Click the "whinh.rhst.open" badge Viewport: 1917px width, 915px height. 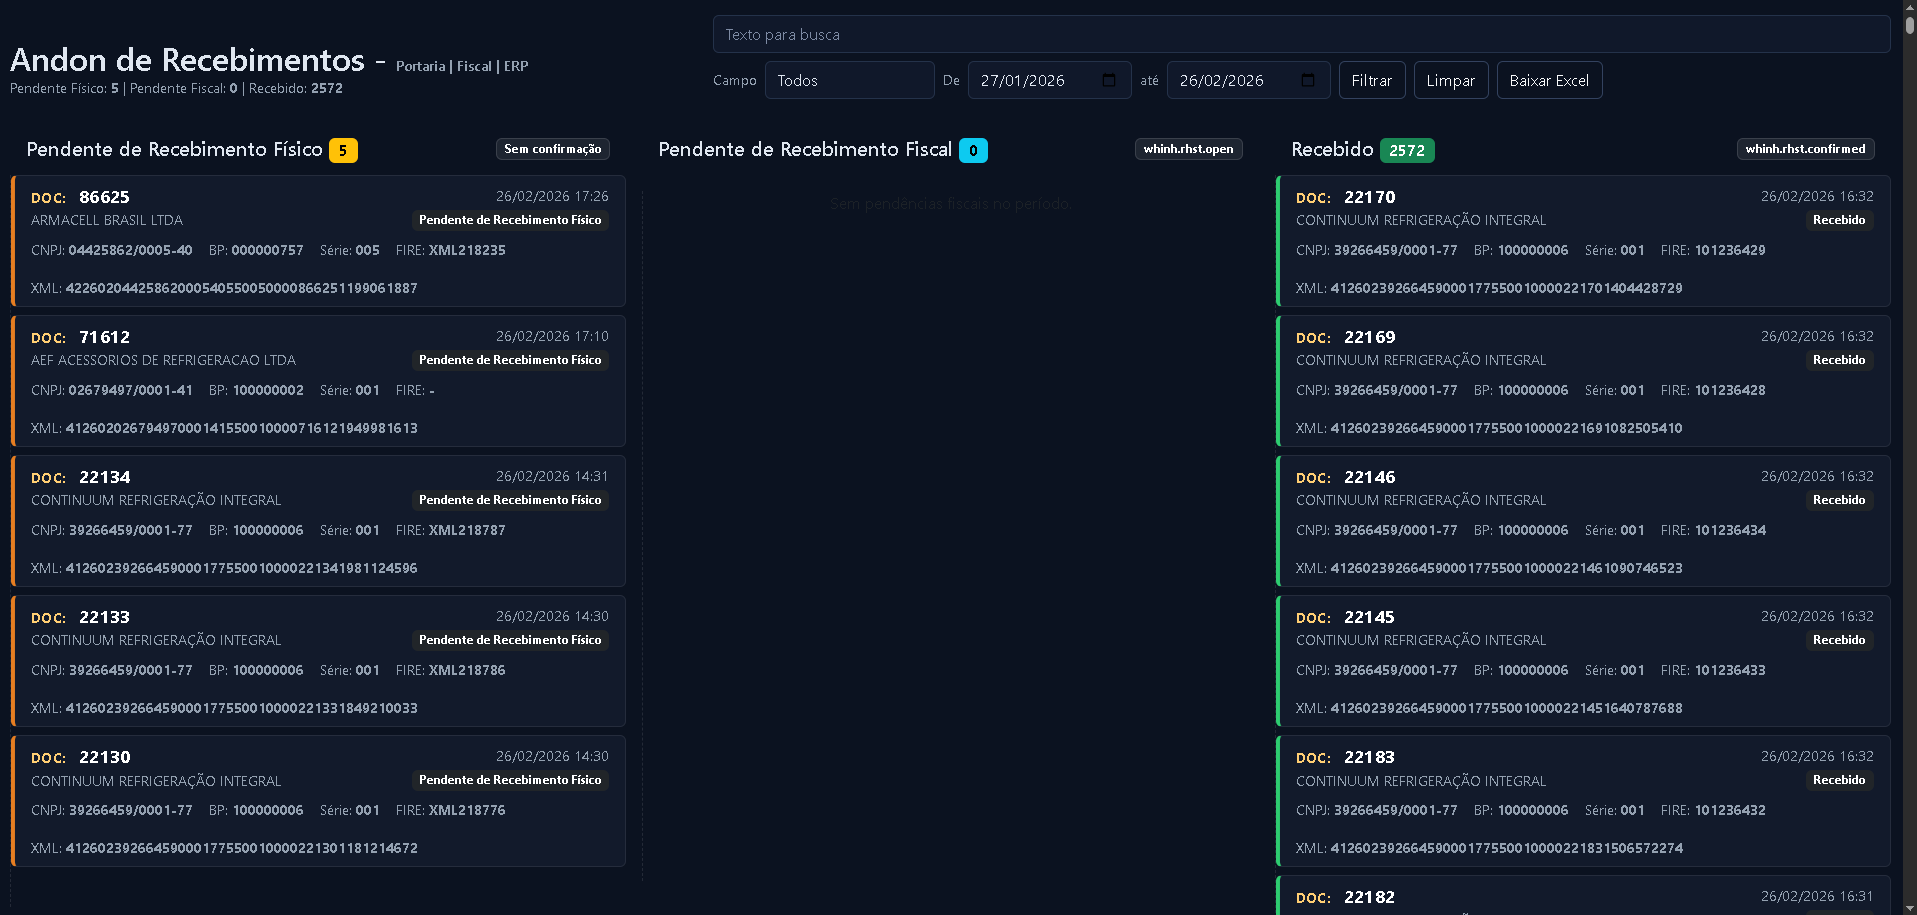click(x=1188, y=149)
